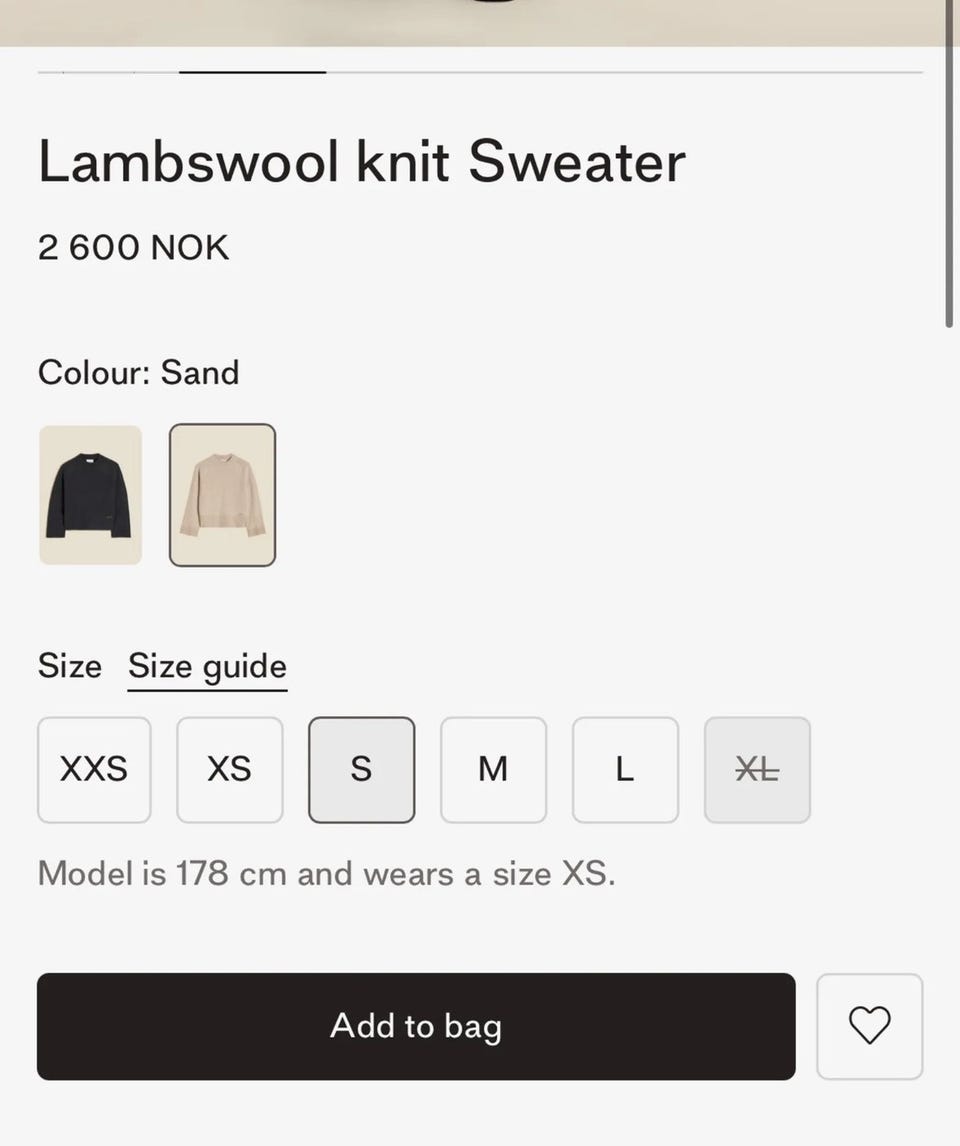
Task: Add the sweater to wishlist via heart icon
Action: [869, 1026]
